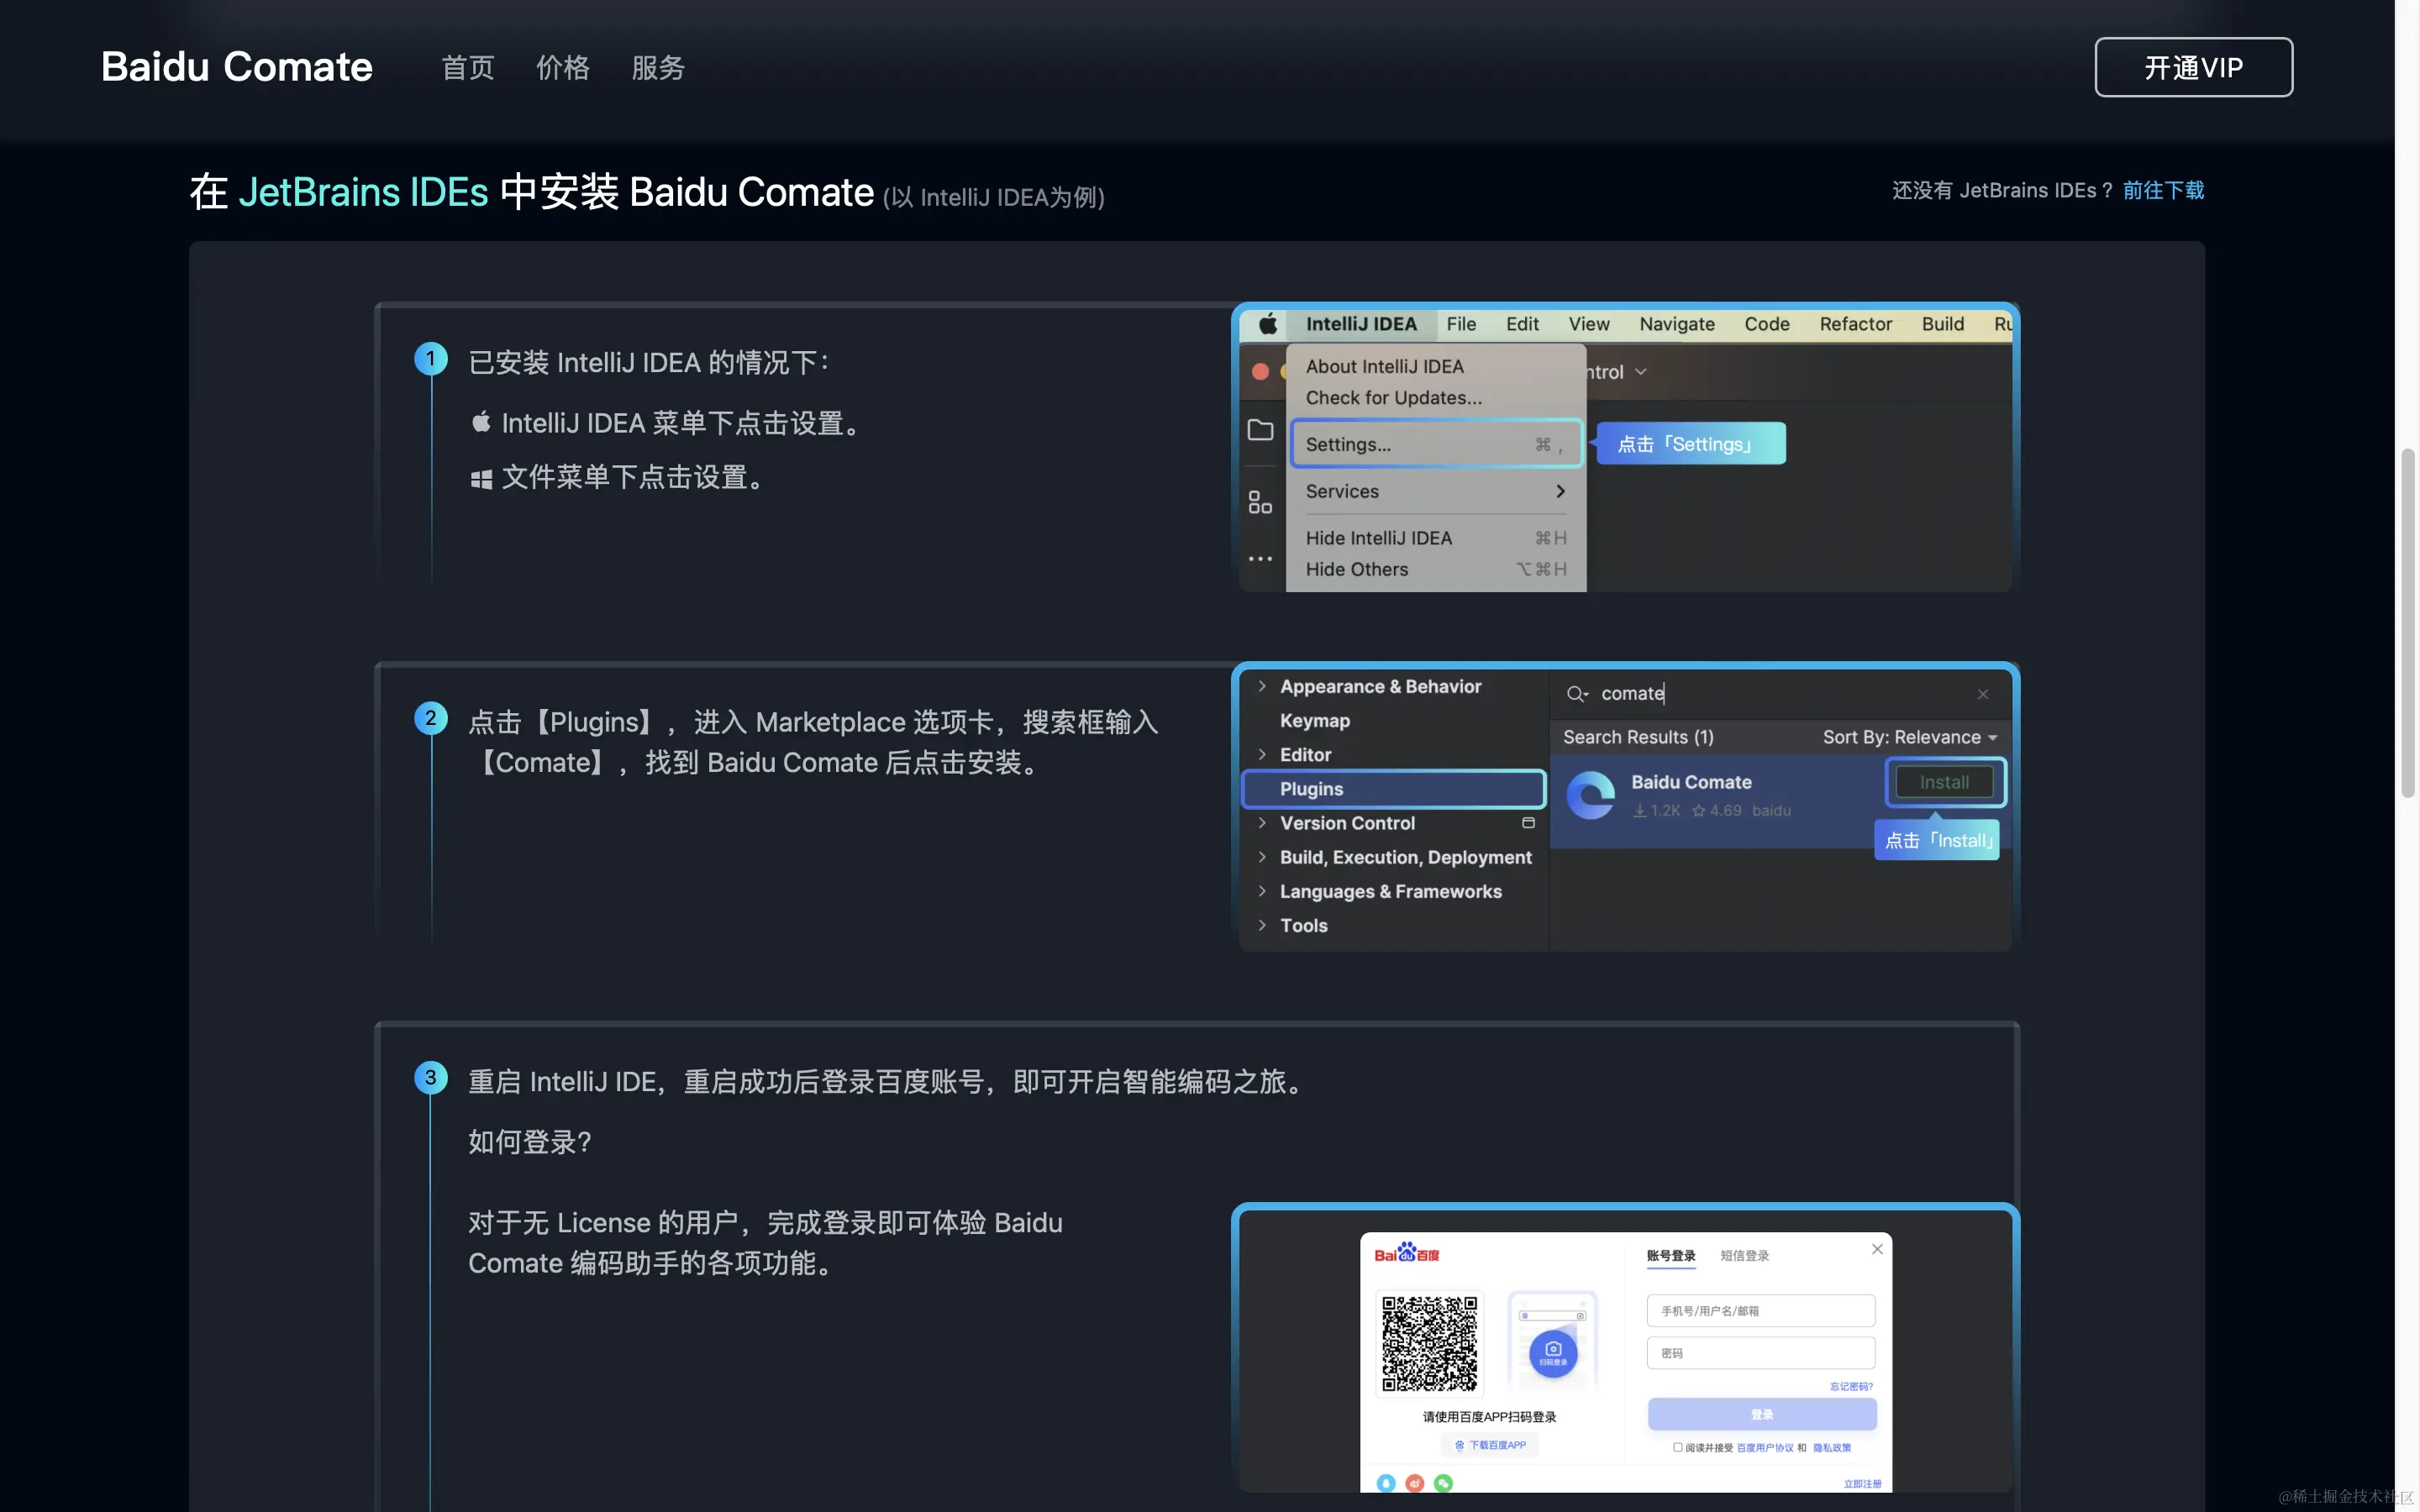Open the Edit menu
The width and height of the screenshot is (2420, 1512).
click(x=1522, y=323)
